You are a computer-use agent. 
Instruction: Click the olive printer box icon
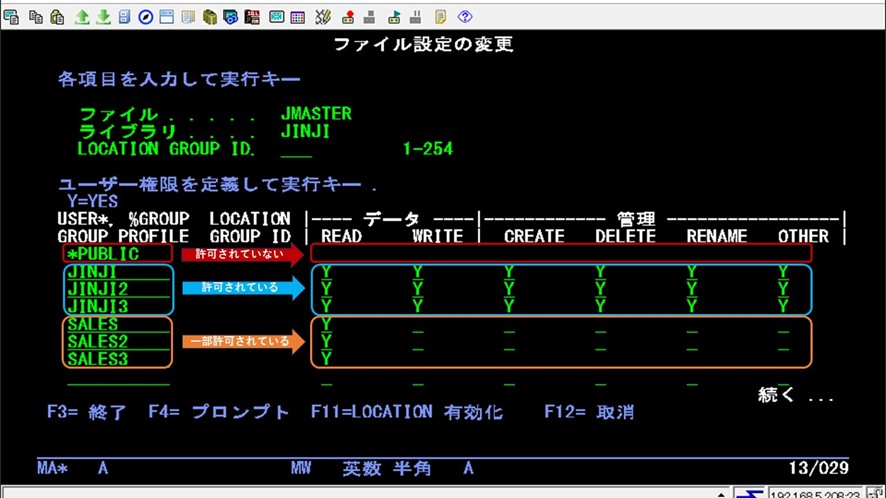coord(210,17)
